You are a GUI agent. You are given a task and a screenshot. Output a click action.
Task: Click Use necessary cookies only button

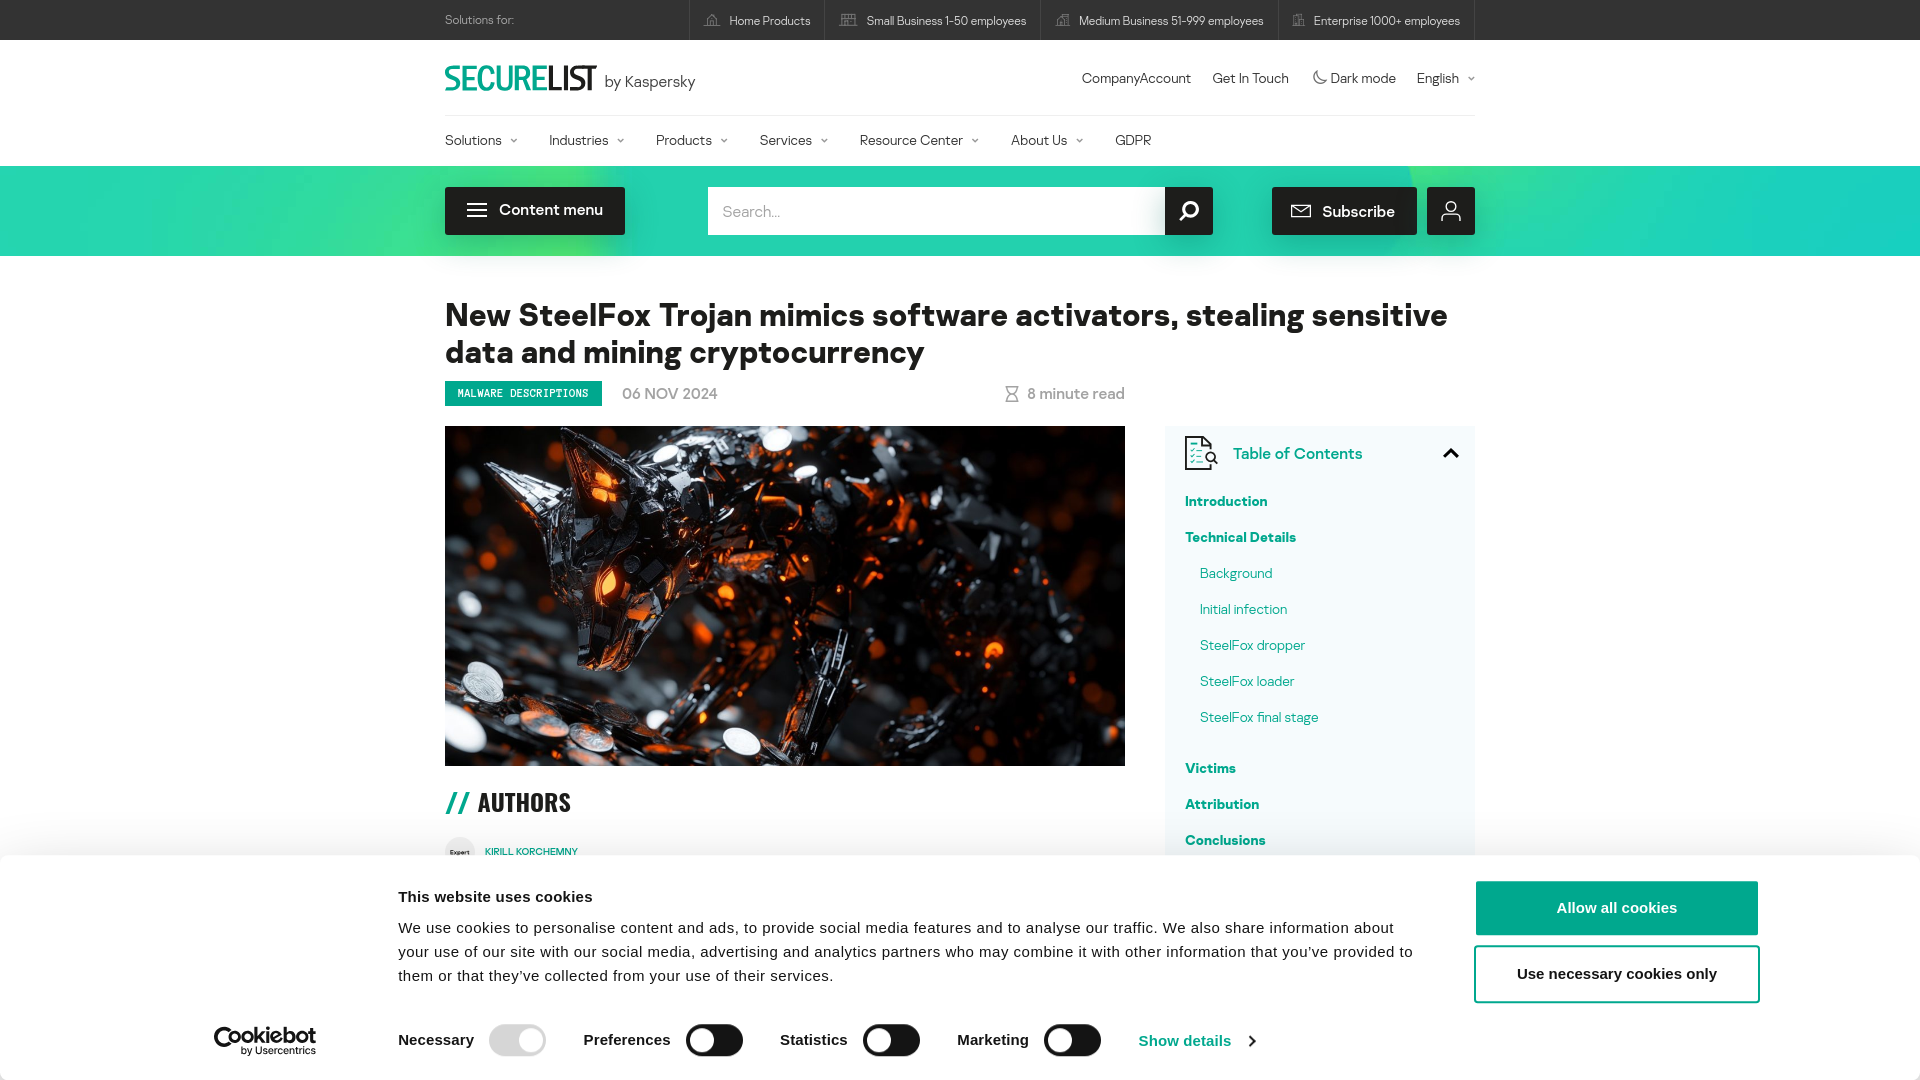(1615, 975)
